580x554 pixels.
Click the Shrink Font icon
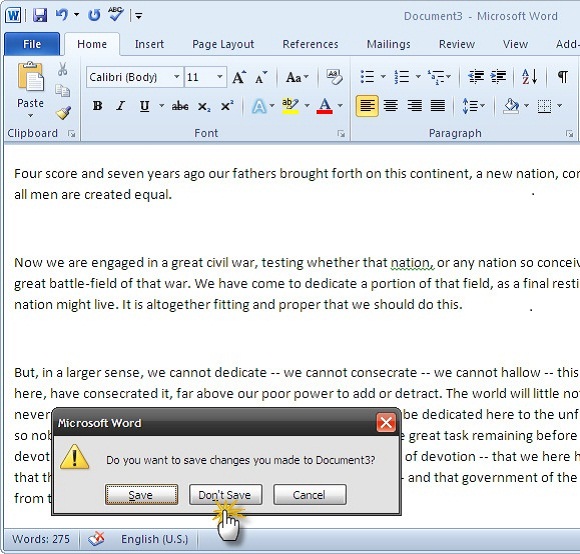(261, 77)
